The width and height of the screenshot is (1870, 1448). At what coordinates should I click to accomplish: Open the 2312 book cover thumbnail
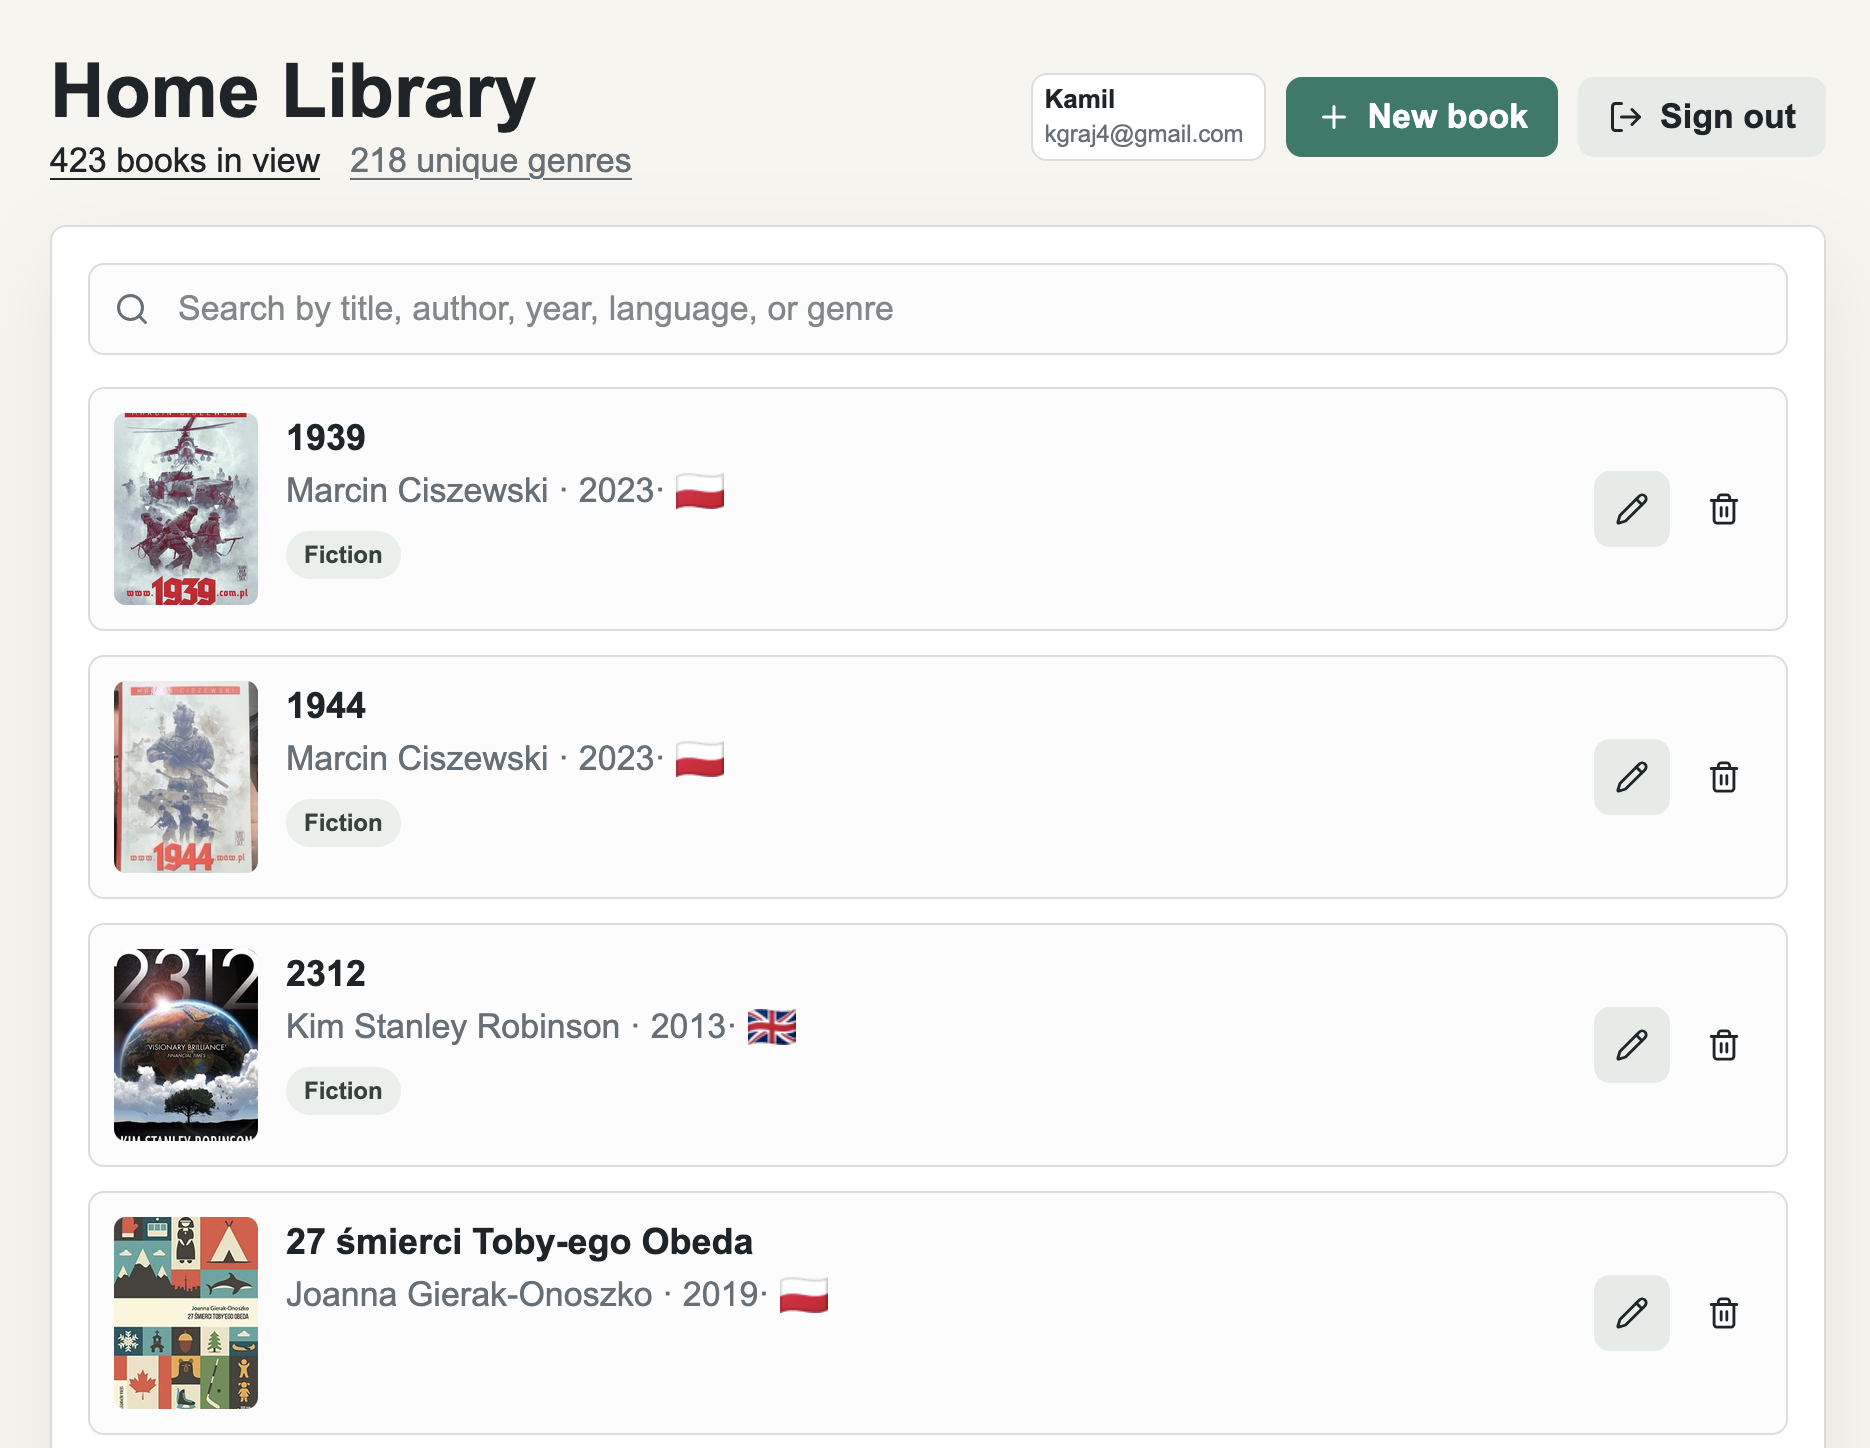[x=186, y=1045]
